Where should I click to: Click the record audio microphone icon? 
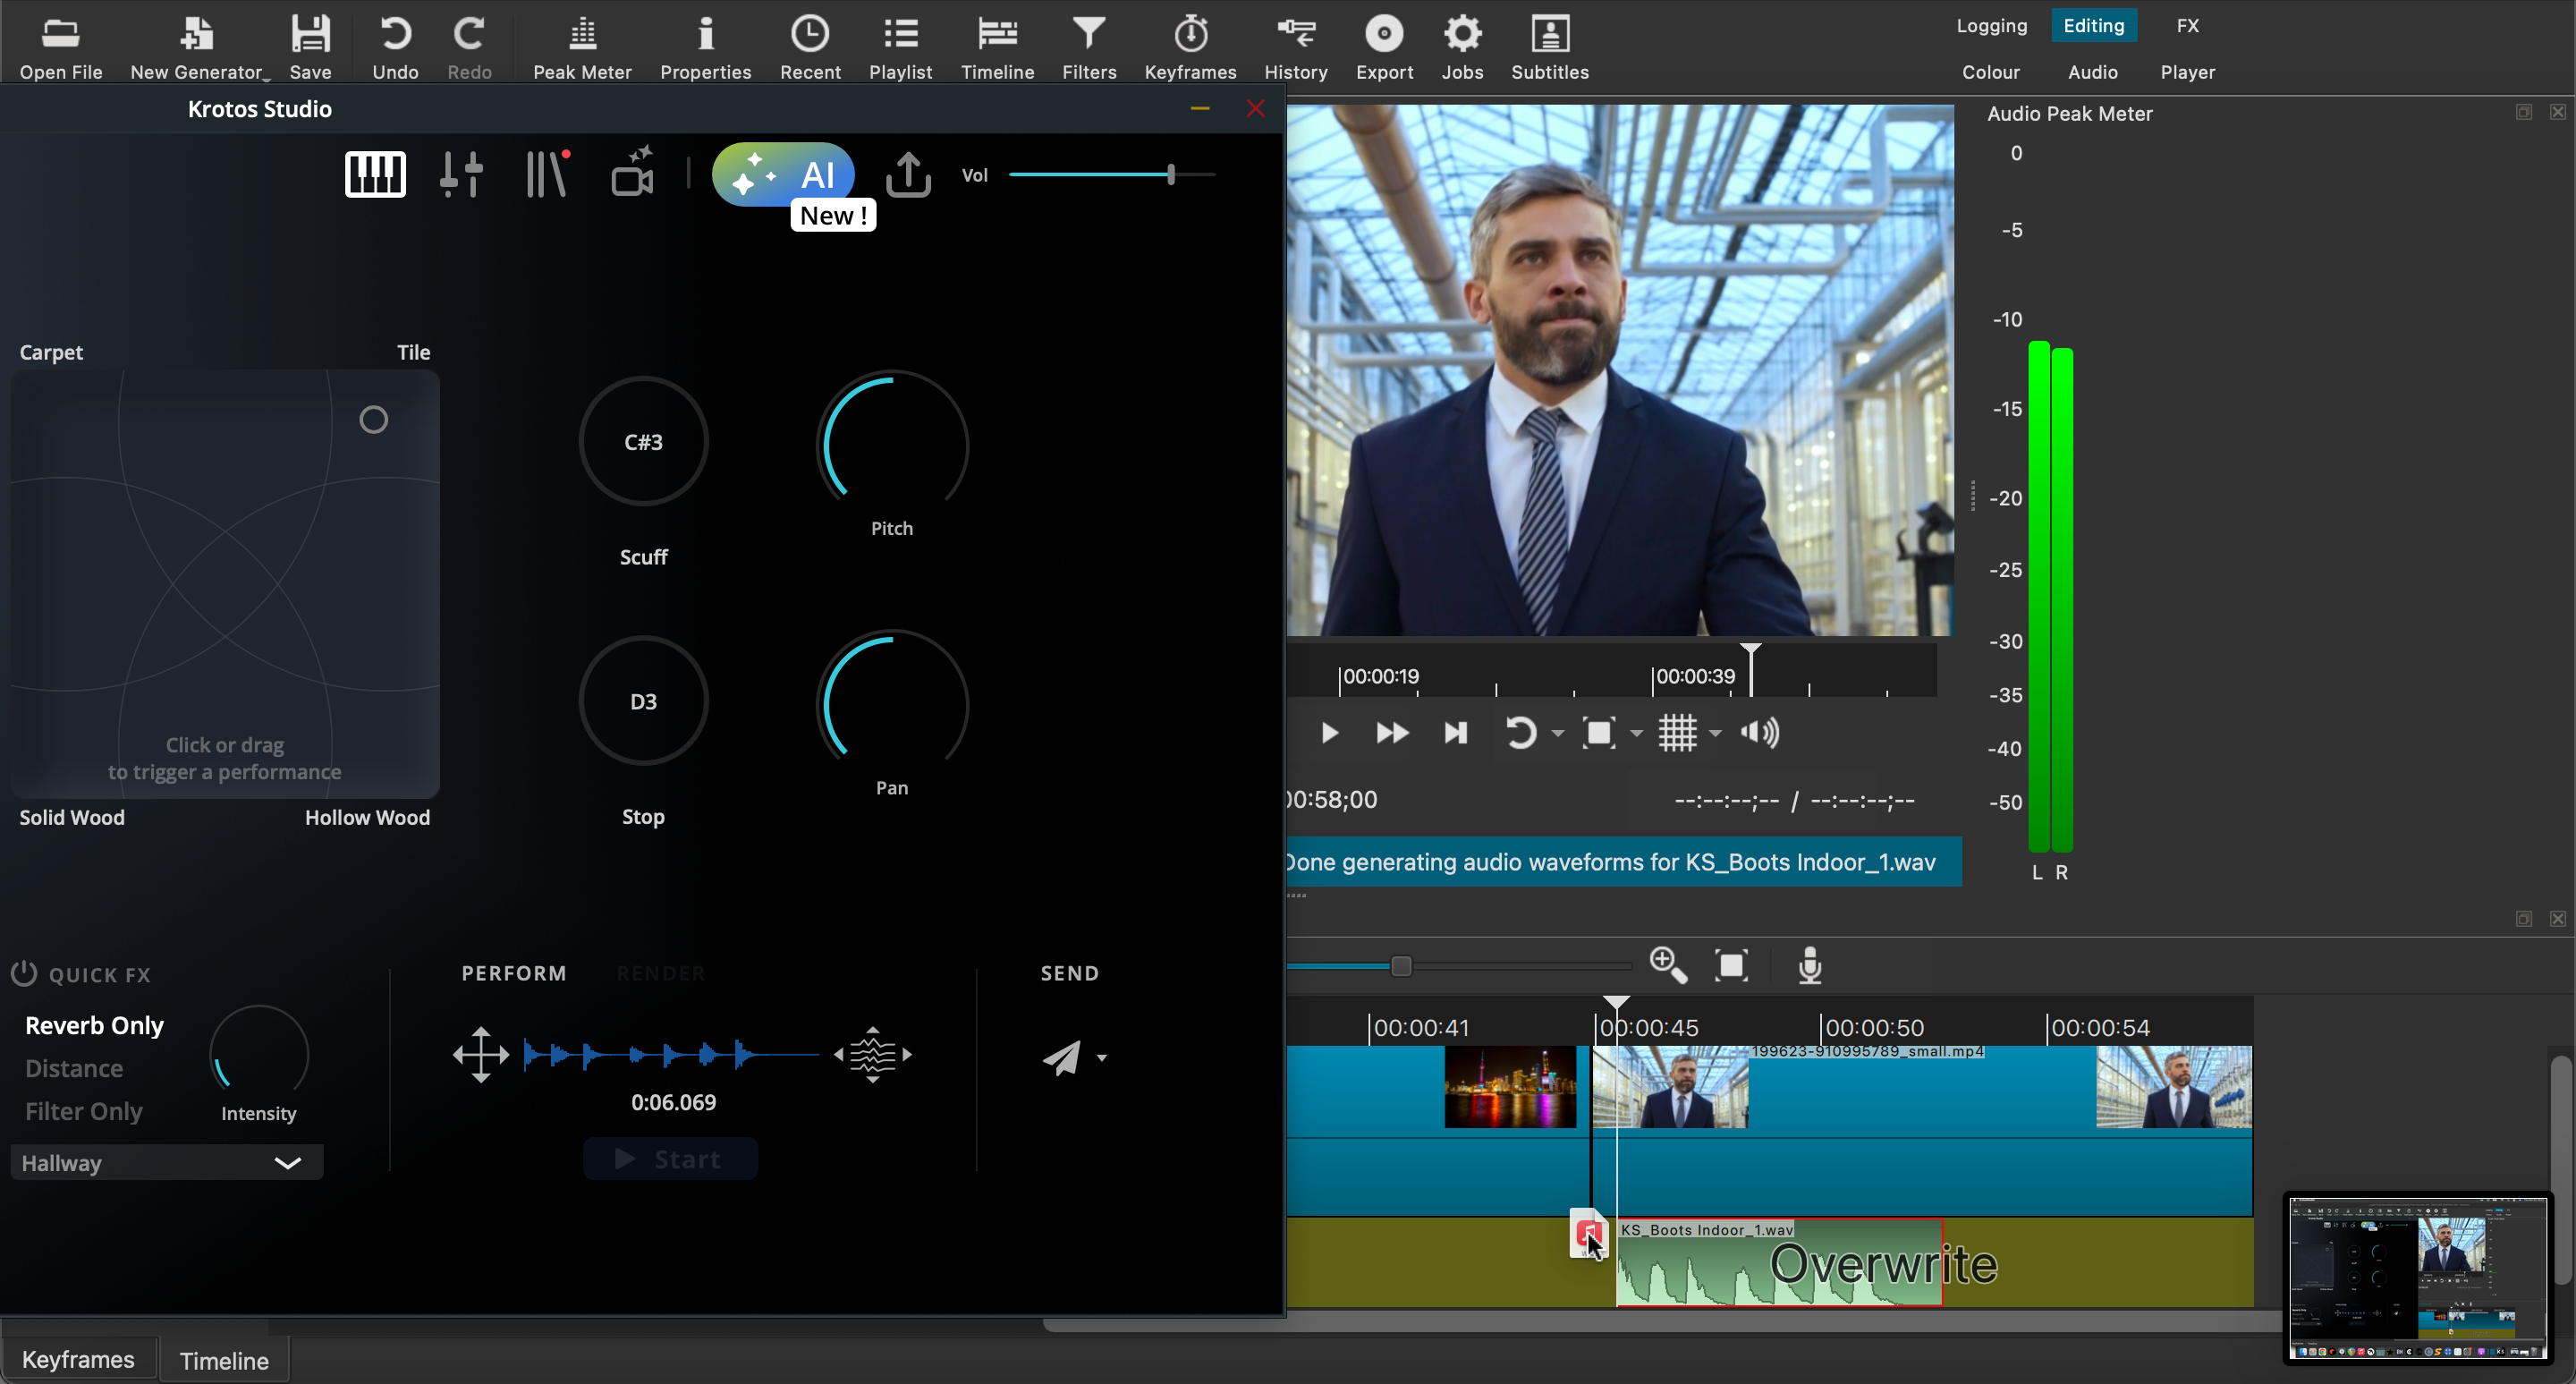1810,966
